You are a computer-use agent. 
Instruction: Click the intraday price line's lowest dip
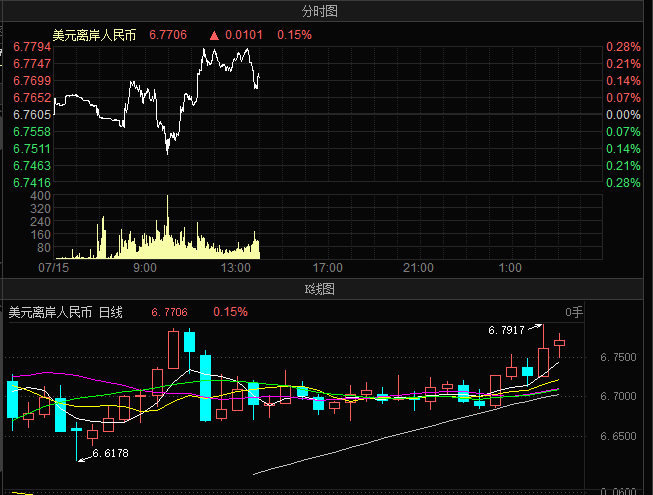tap(167, 151)
